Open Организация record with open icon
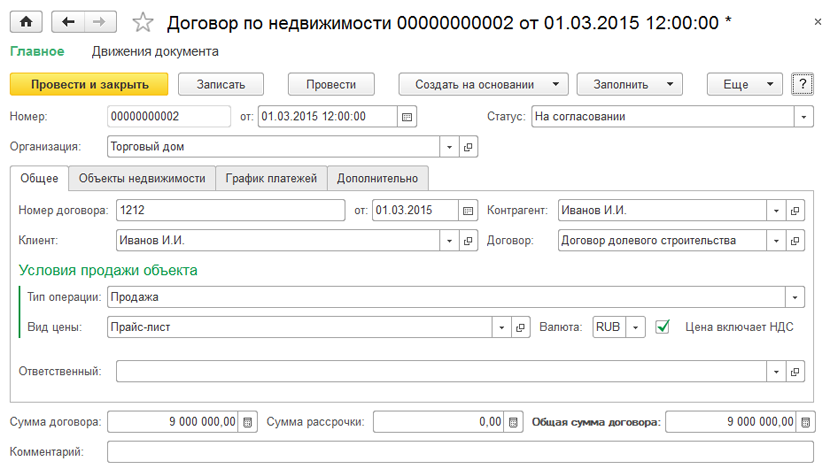 [469, 147]
